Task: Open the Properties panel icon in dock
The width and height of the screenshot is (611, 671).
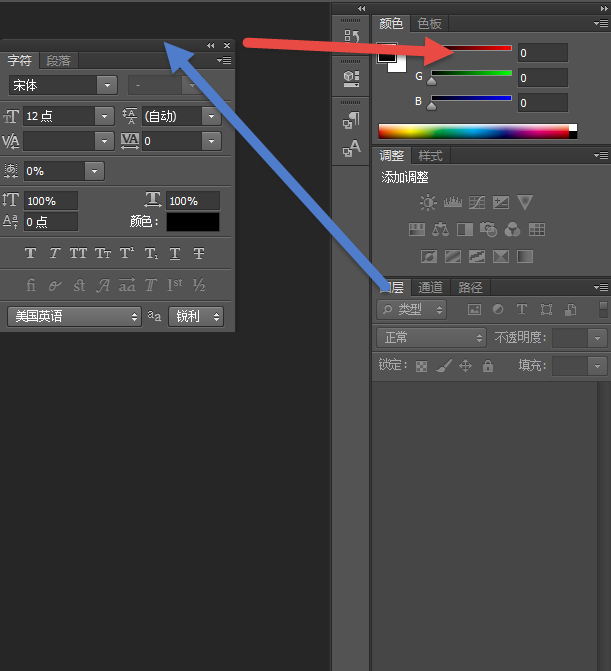Action: click(351, 78)
